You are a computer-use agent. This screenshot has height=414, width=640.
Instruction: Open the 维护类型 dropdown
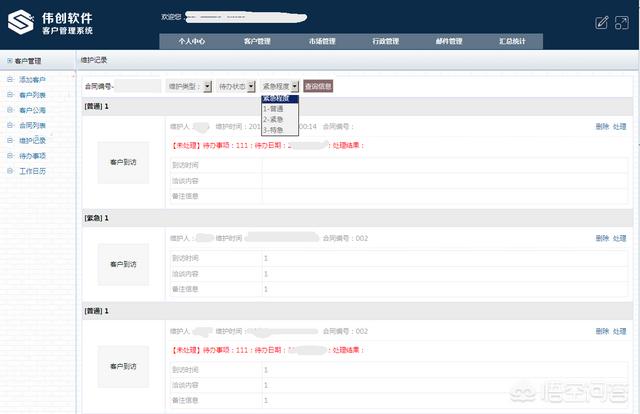click(207, 87)
